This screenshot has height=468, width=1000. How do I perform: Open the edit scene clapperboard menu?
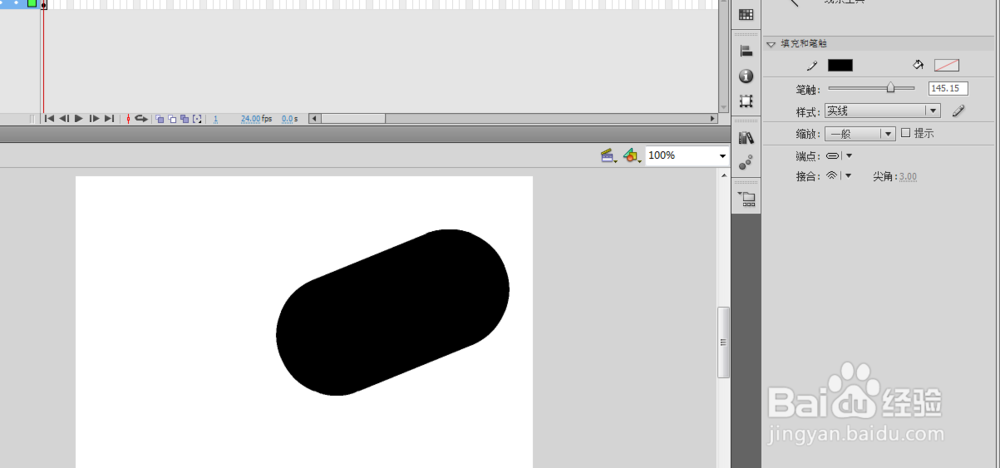coord(608,155)
